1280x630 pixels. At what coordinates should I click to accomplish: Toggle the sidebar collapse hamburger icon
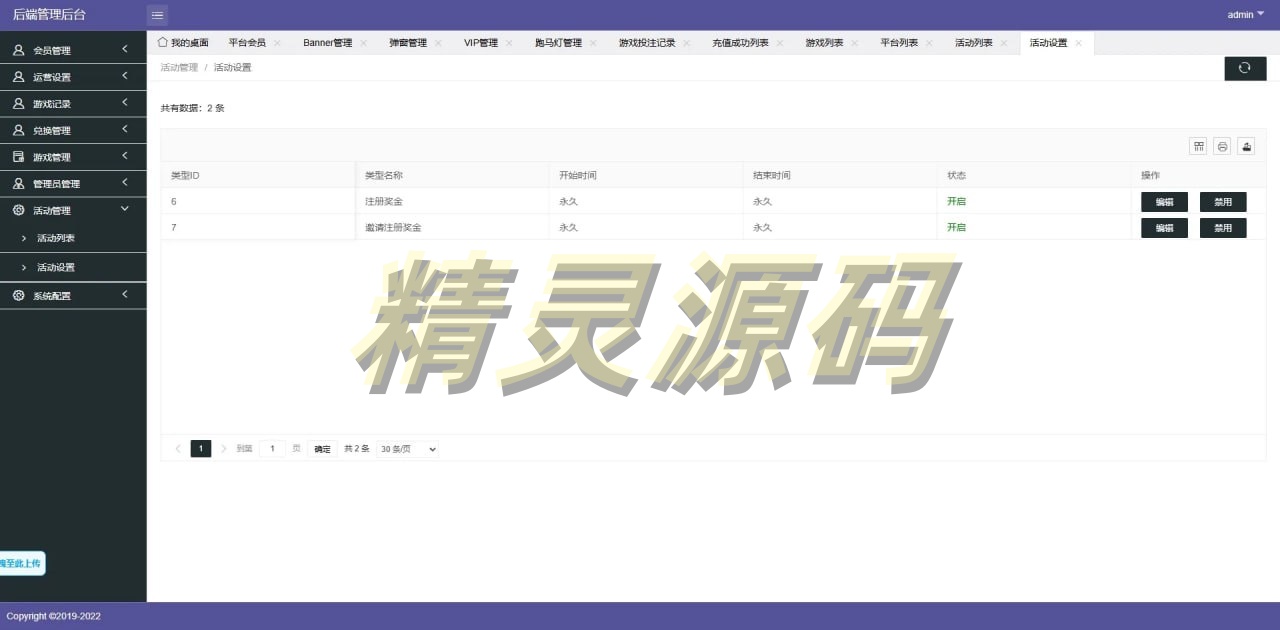tap(157, 15)
